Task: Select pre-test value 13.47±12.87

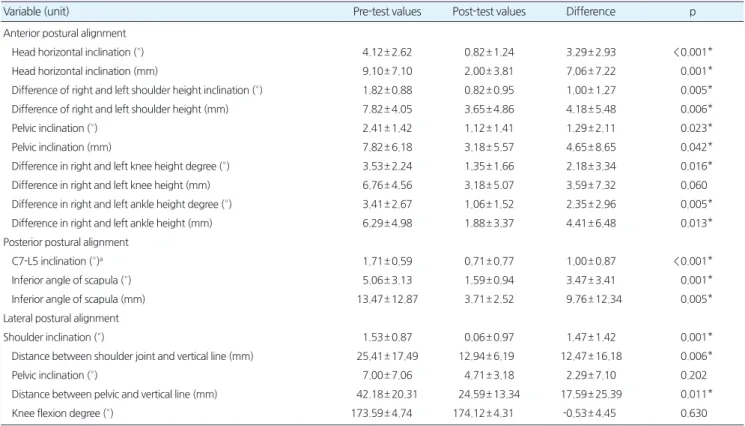Action: tap(387, 299)
